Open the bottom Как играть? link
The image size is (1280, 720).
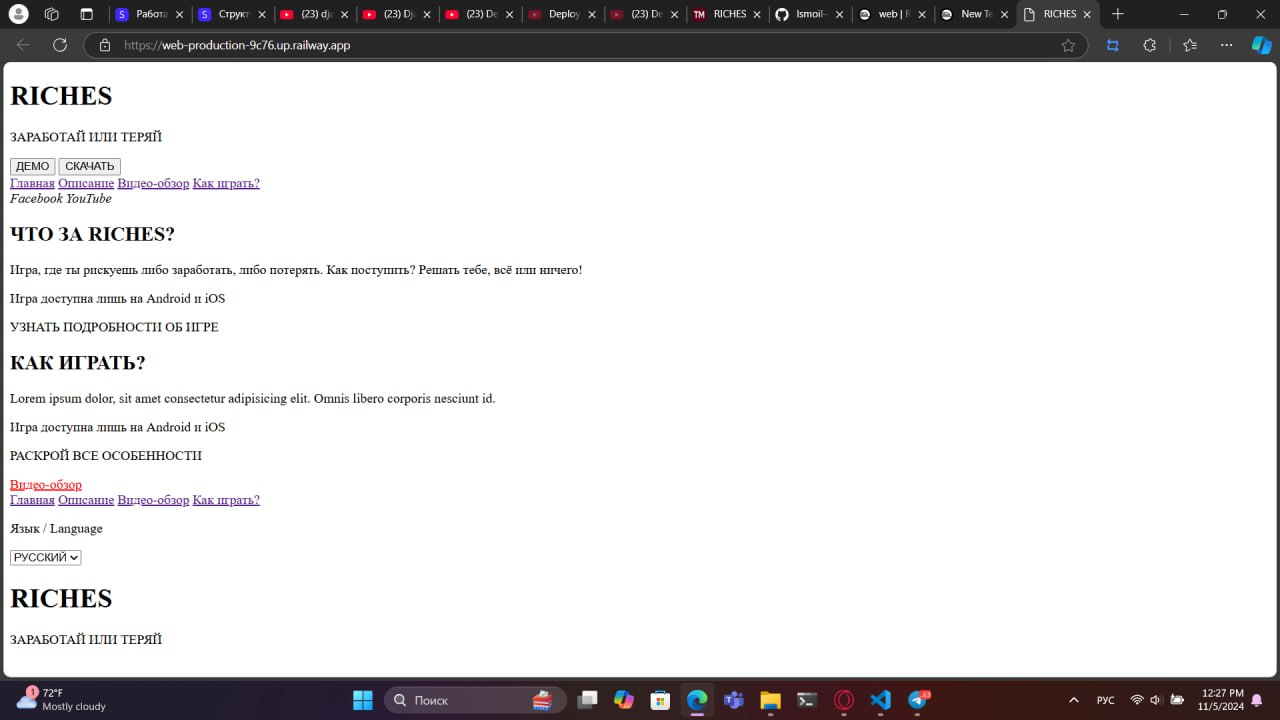point(226,500)
